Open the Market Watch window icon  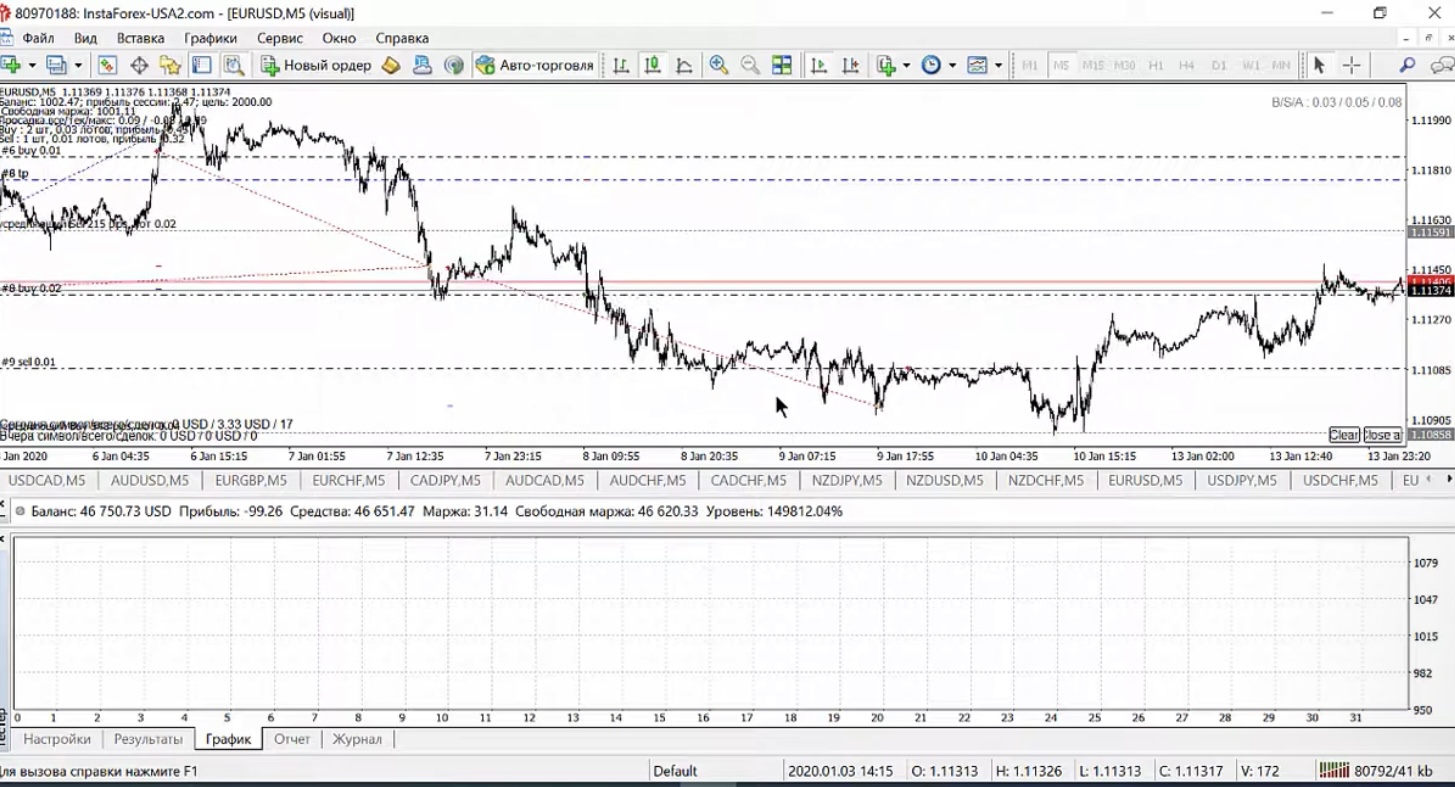click(x=107, y=65)
